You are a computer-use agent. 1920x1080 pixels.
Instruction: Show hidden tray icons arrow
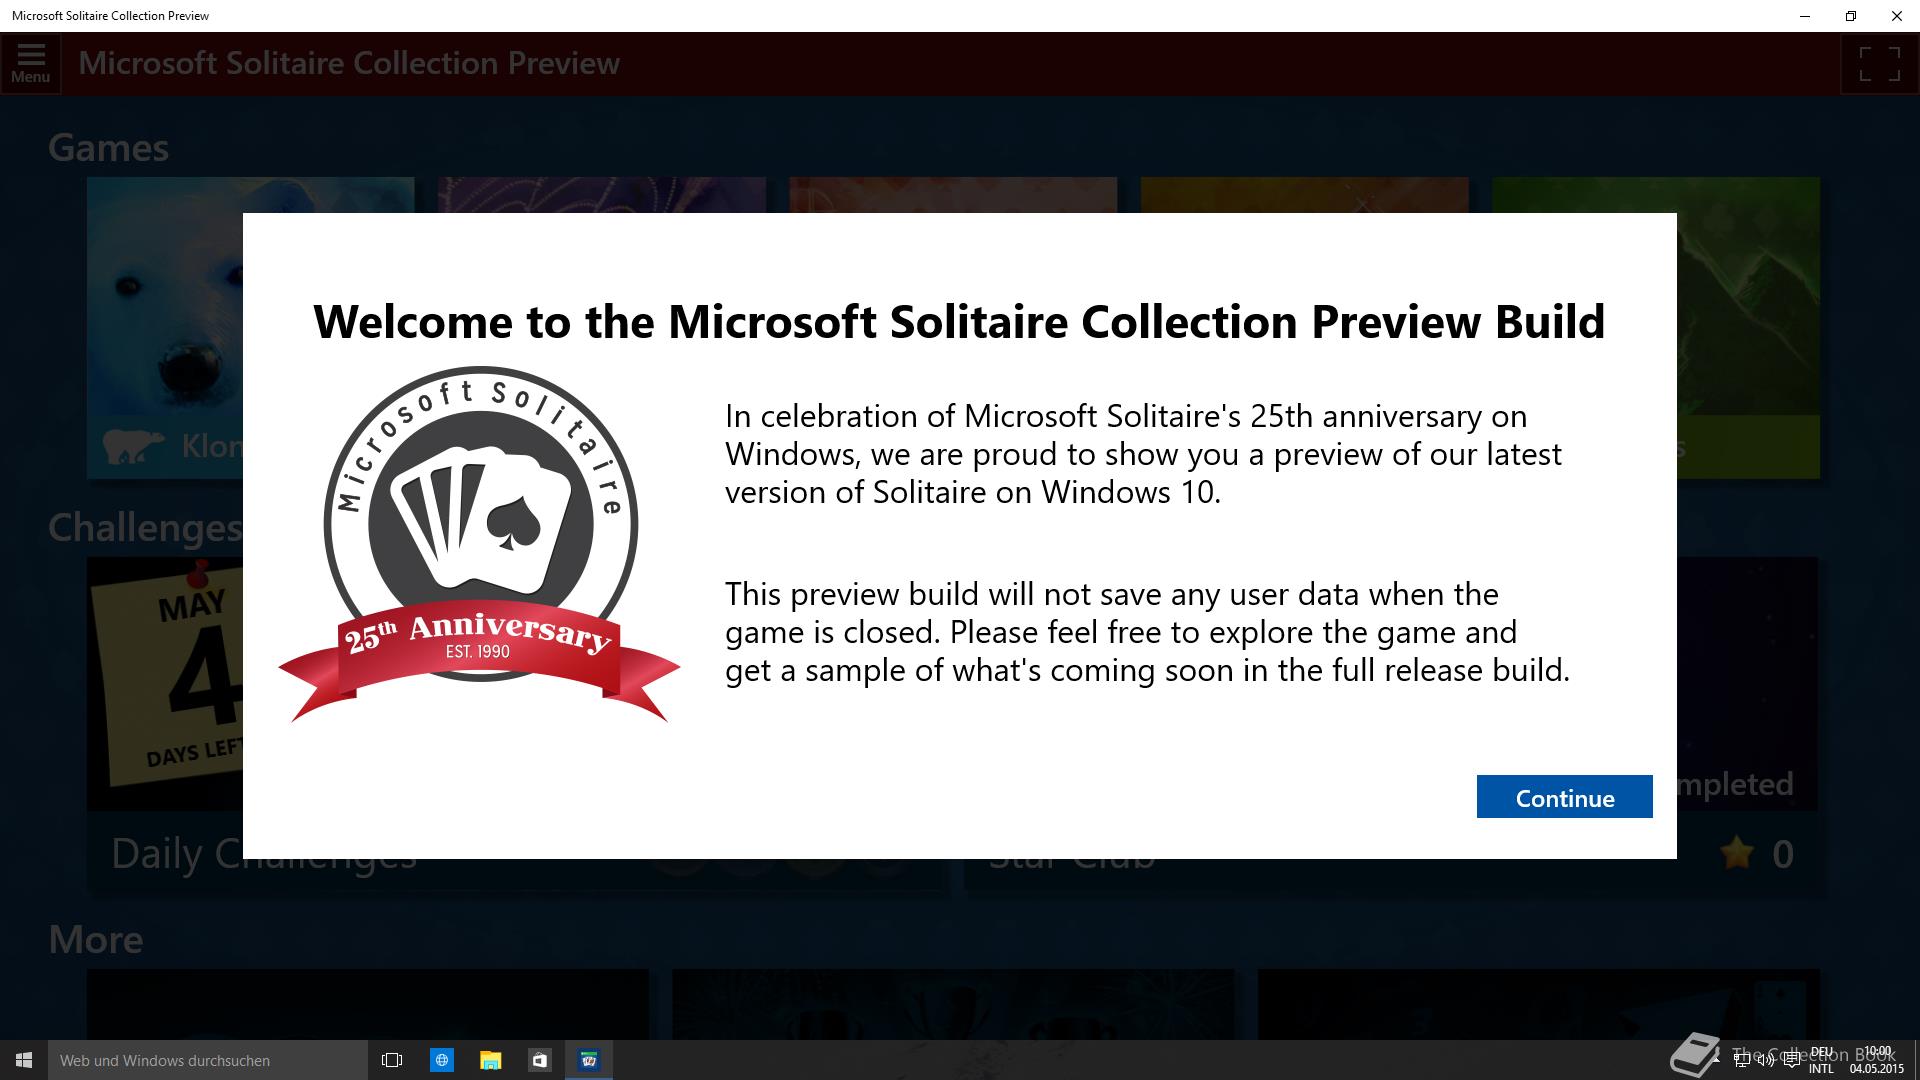1717,1060
